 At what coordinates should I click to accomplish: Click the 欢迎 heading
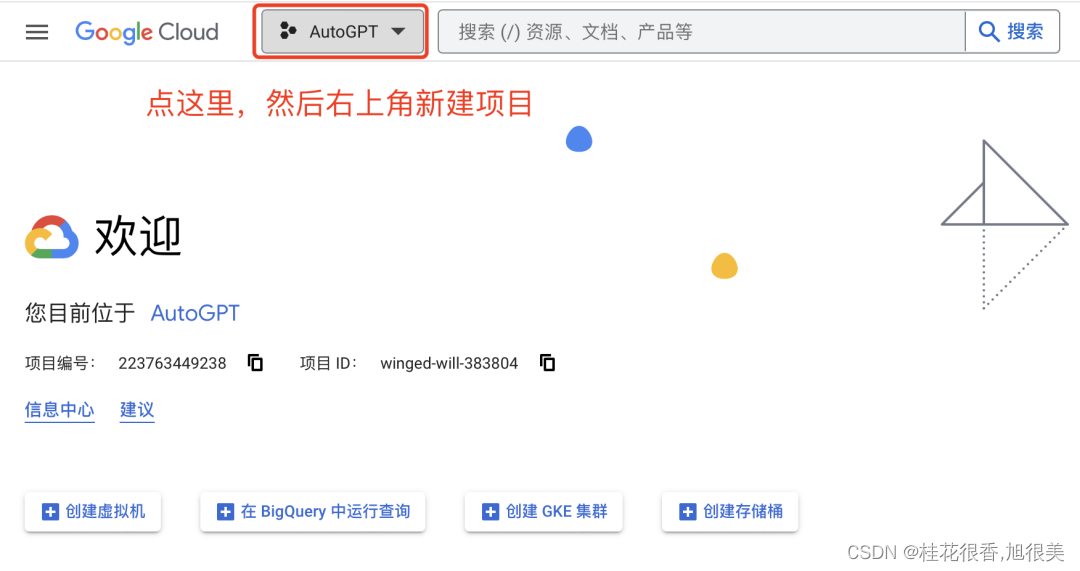138,236
